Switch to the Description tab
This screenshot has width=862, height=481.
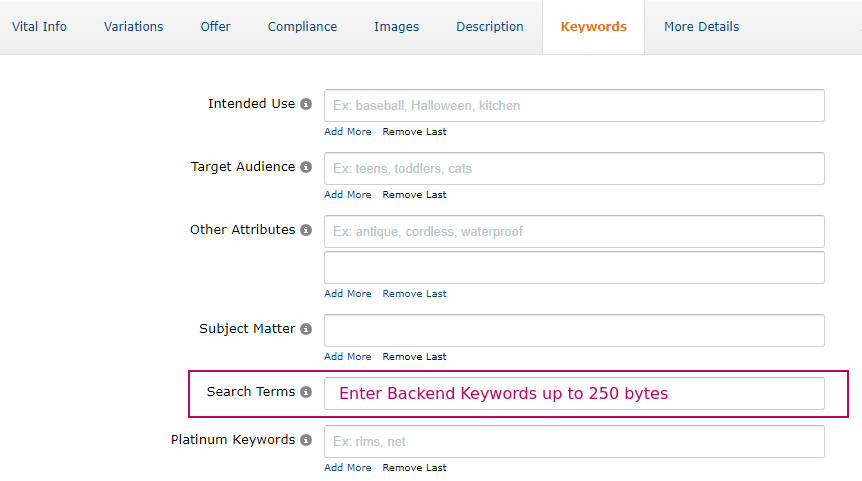[x=490, y=26]
